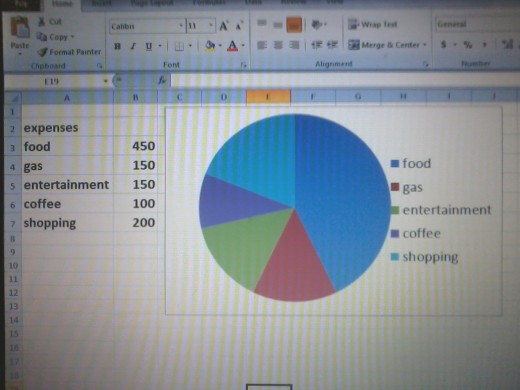Viewport: 520px width, 390px height.
Task: Click the function fx icon by formula bar
Action: pos(162,80)
